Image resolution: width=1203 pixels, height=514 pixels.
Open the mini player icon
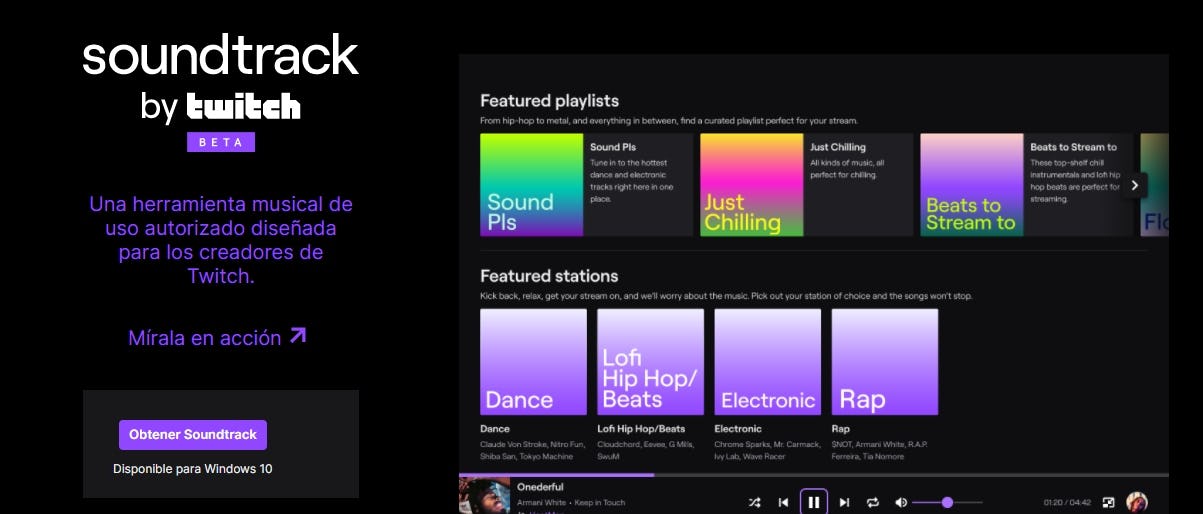(x=1108, y=502)
